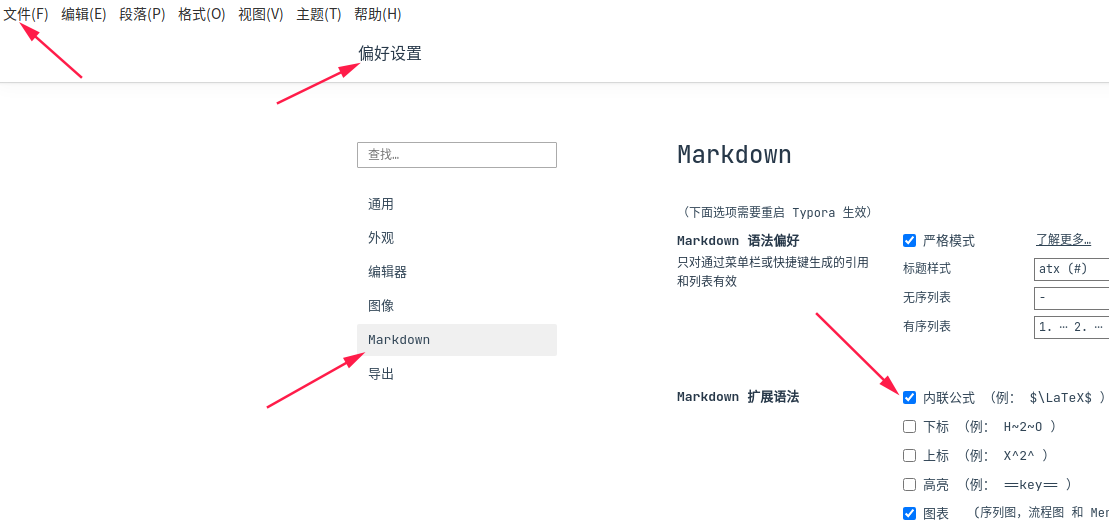Open the 有序列表 dropdown
The height and width of the screenshot is (532, 1109).
click(1071, 327)
